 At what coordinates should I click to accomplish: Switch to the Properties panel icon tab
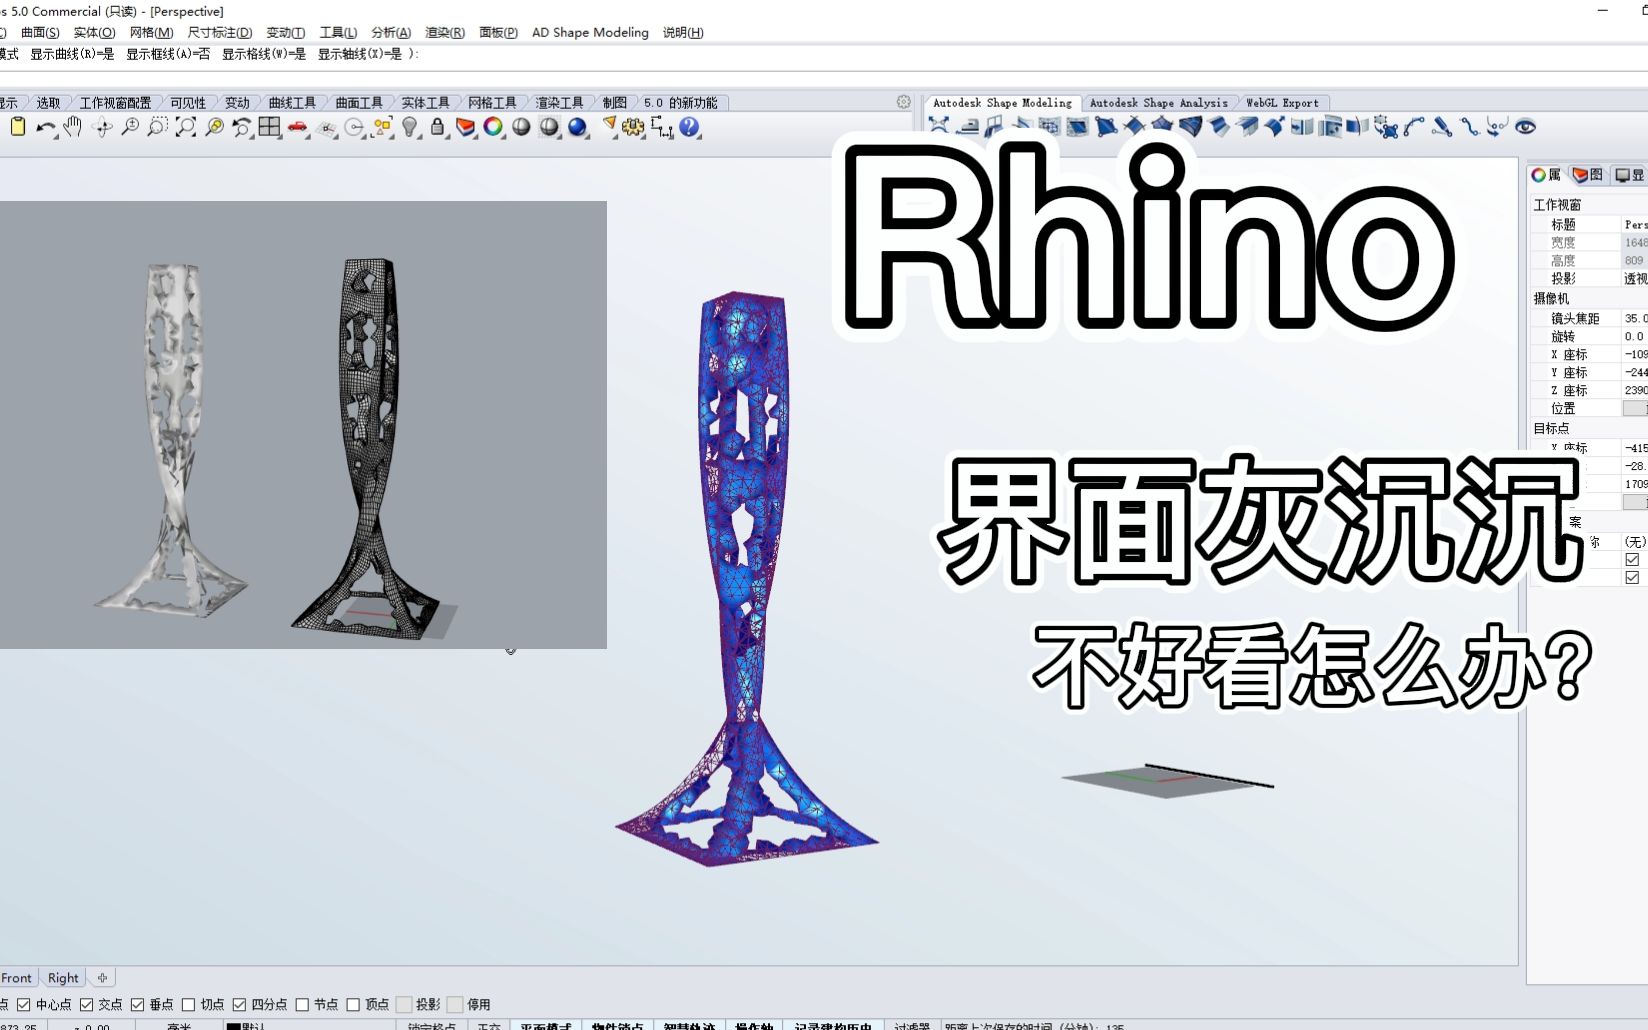(1546, 175)
